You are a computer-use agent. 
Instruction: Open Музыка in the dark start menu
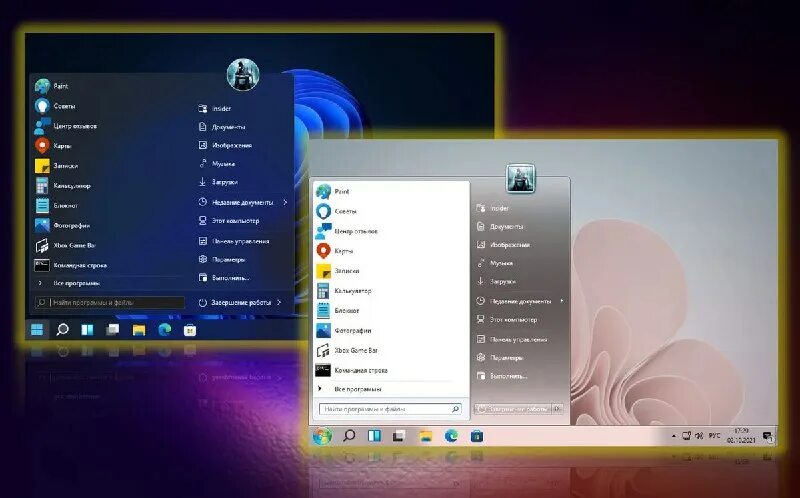(216, 164)
